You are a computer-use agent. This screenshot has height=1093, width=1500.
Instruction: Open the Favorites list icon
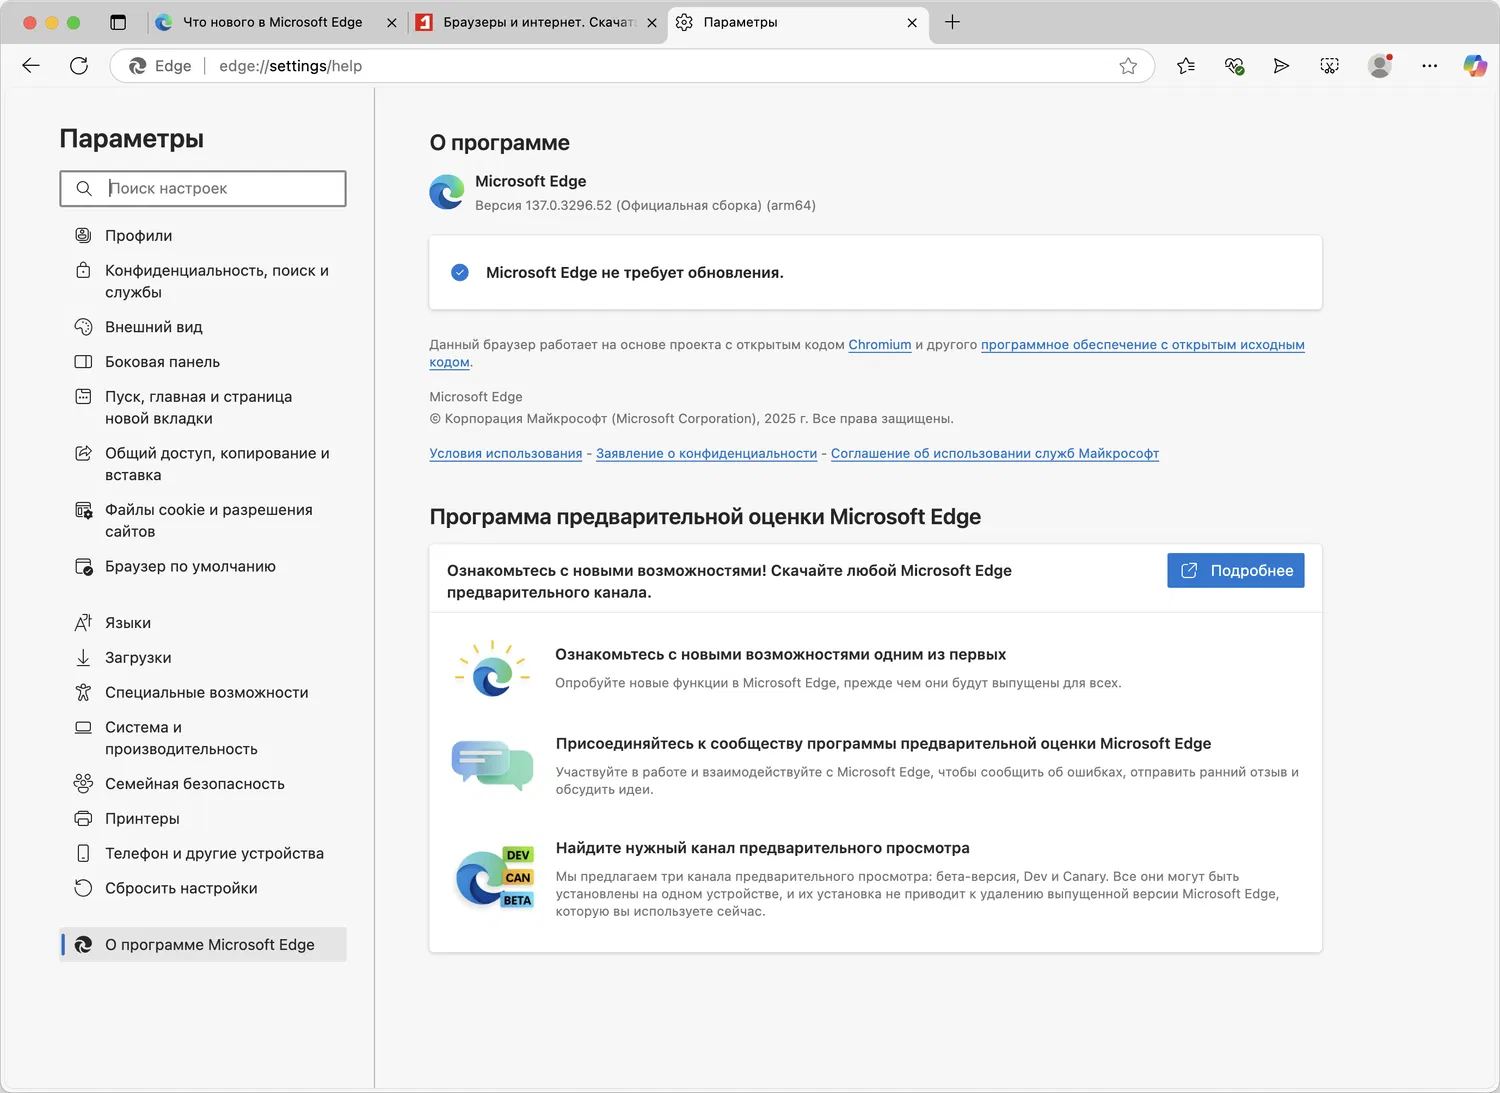1186,66
